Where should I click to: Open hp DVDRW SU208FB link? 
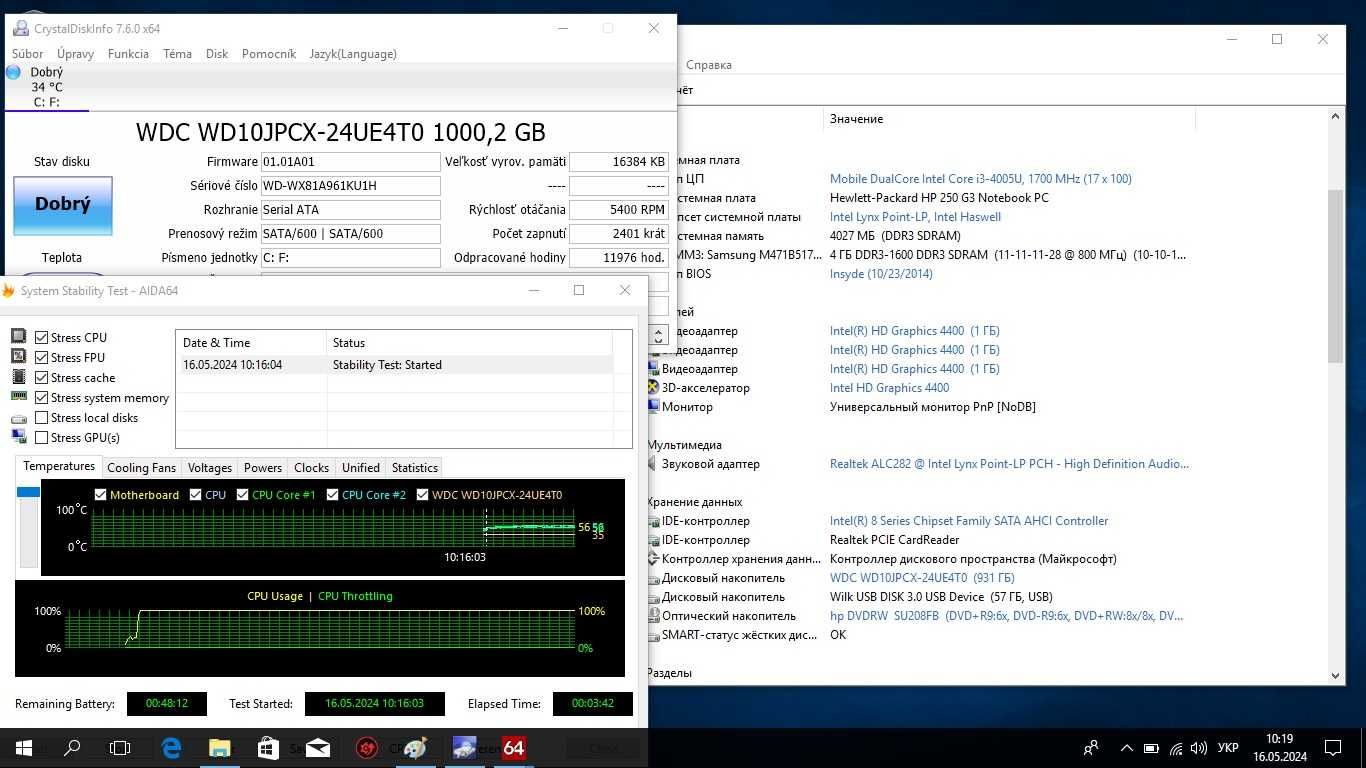click(x=1006, y=616)
